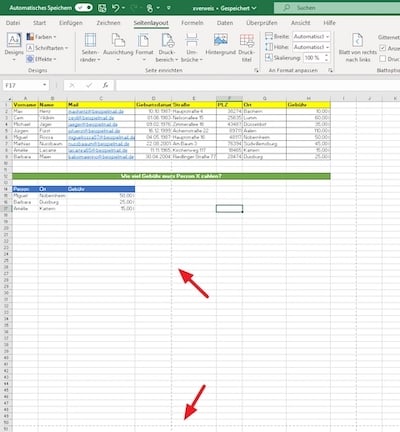Click the save icon in title bar
The height and width of the screenshot is (432, 400).
(102, 8)
